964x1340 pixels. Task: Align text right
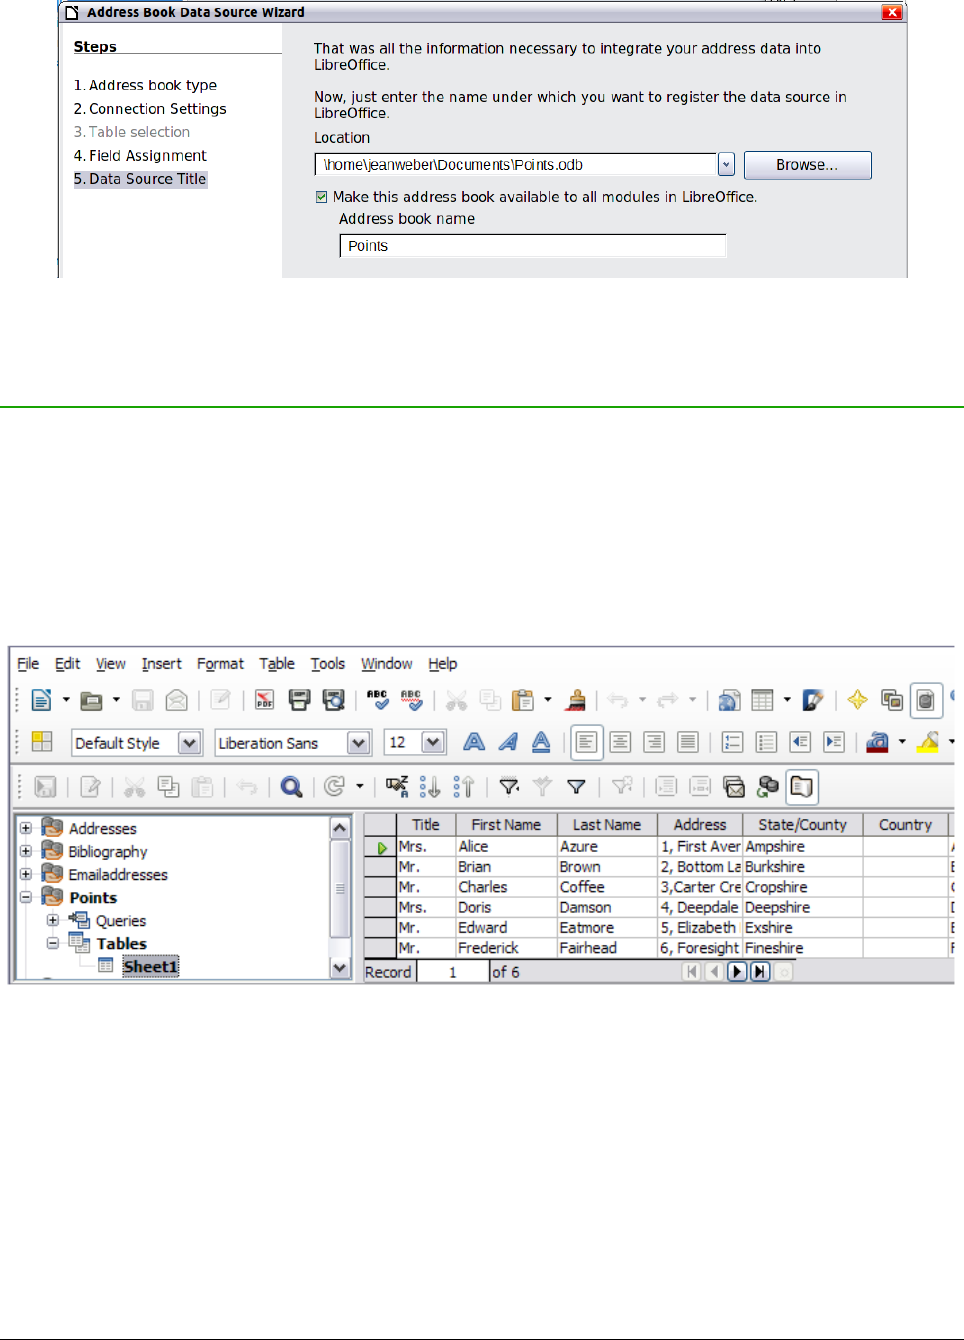click(x=654, y=742)
